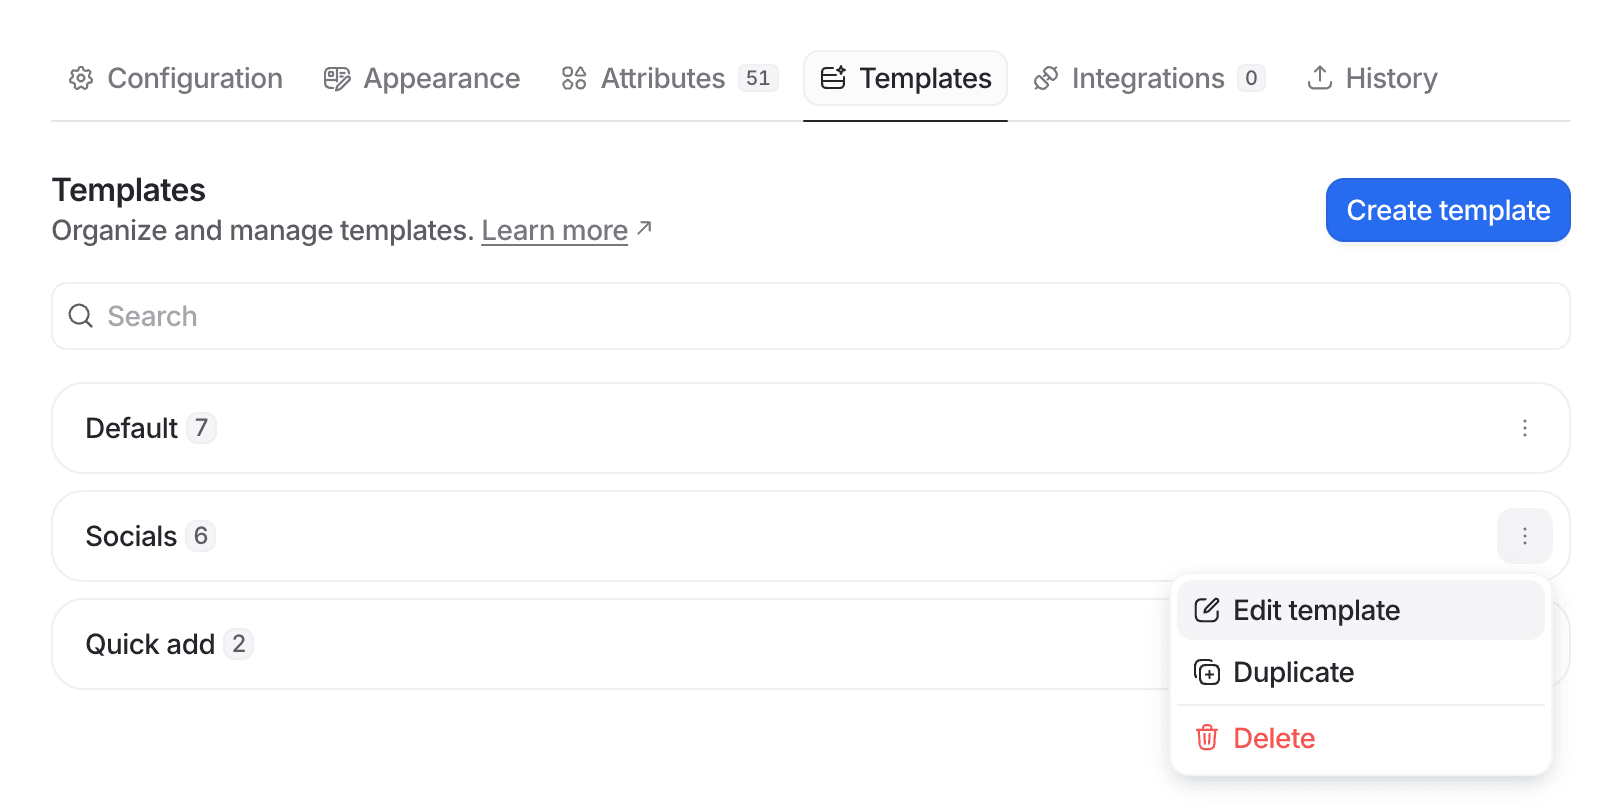
Task: Click the Appearance tag icon
Action: [x=336, y=77]
